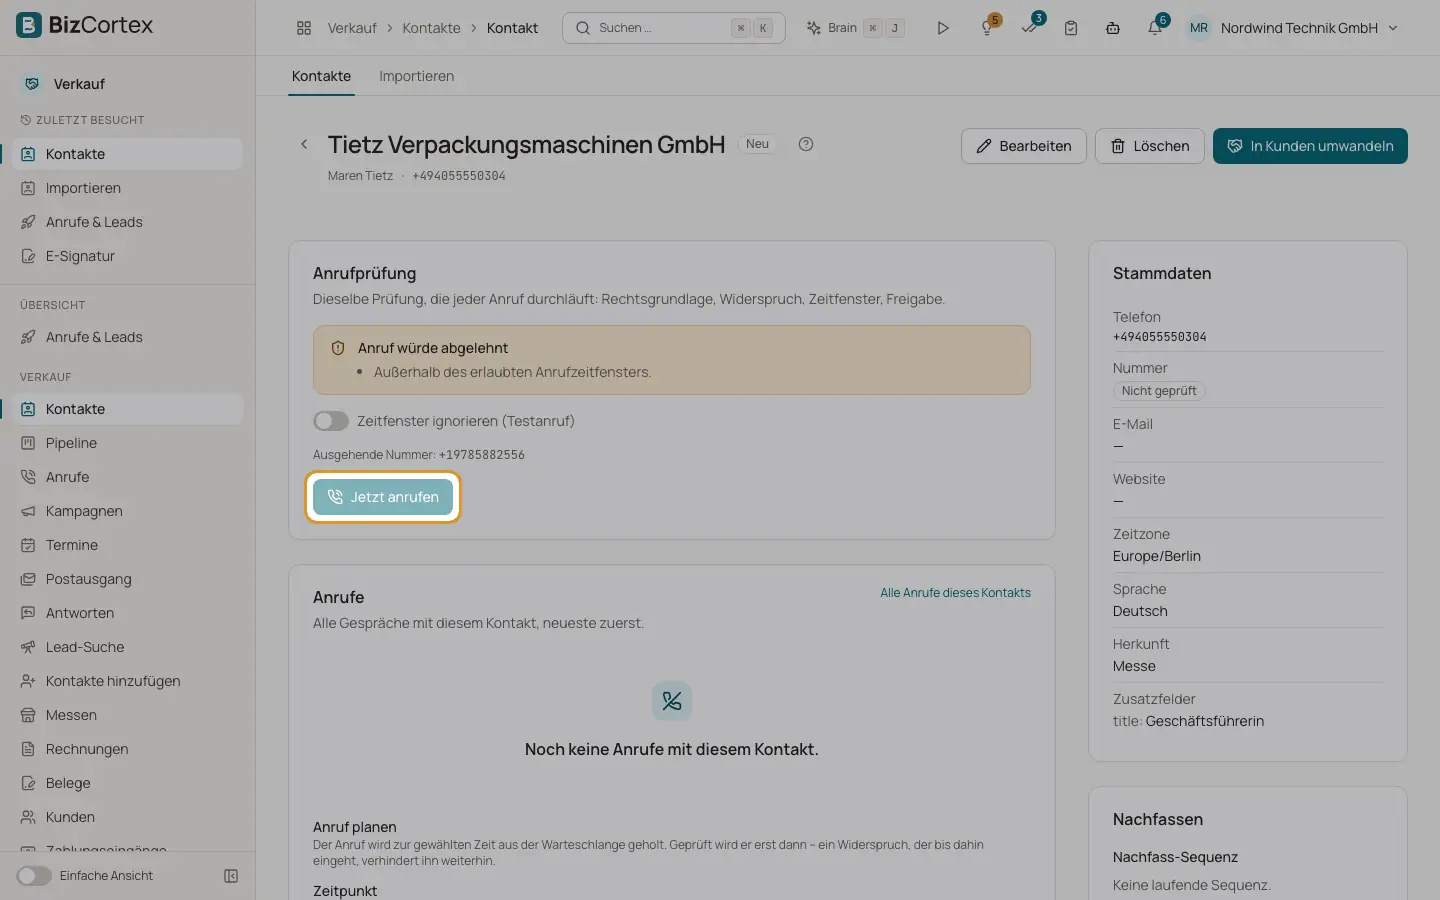The image size is (1440, 900).
Task: Expand the Nordwind Technik GmbH account dropdown
Action: pyautogui.click(x=1292, y=28)
